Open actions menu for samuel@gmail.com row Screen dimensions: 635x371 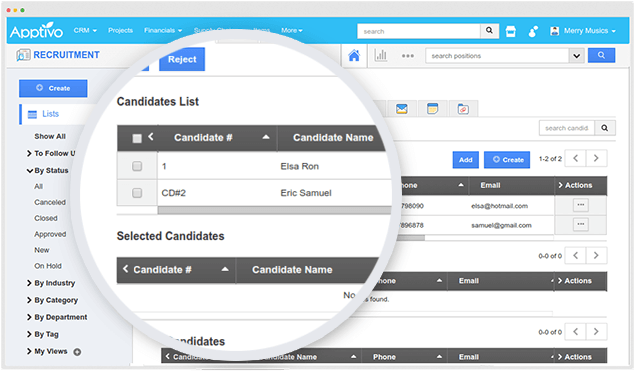(x=581, y=224)
